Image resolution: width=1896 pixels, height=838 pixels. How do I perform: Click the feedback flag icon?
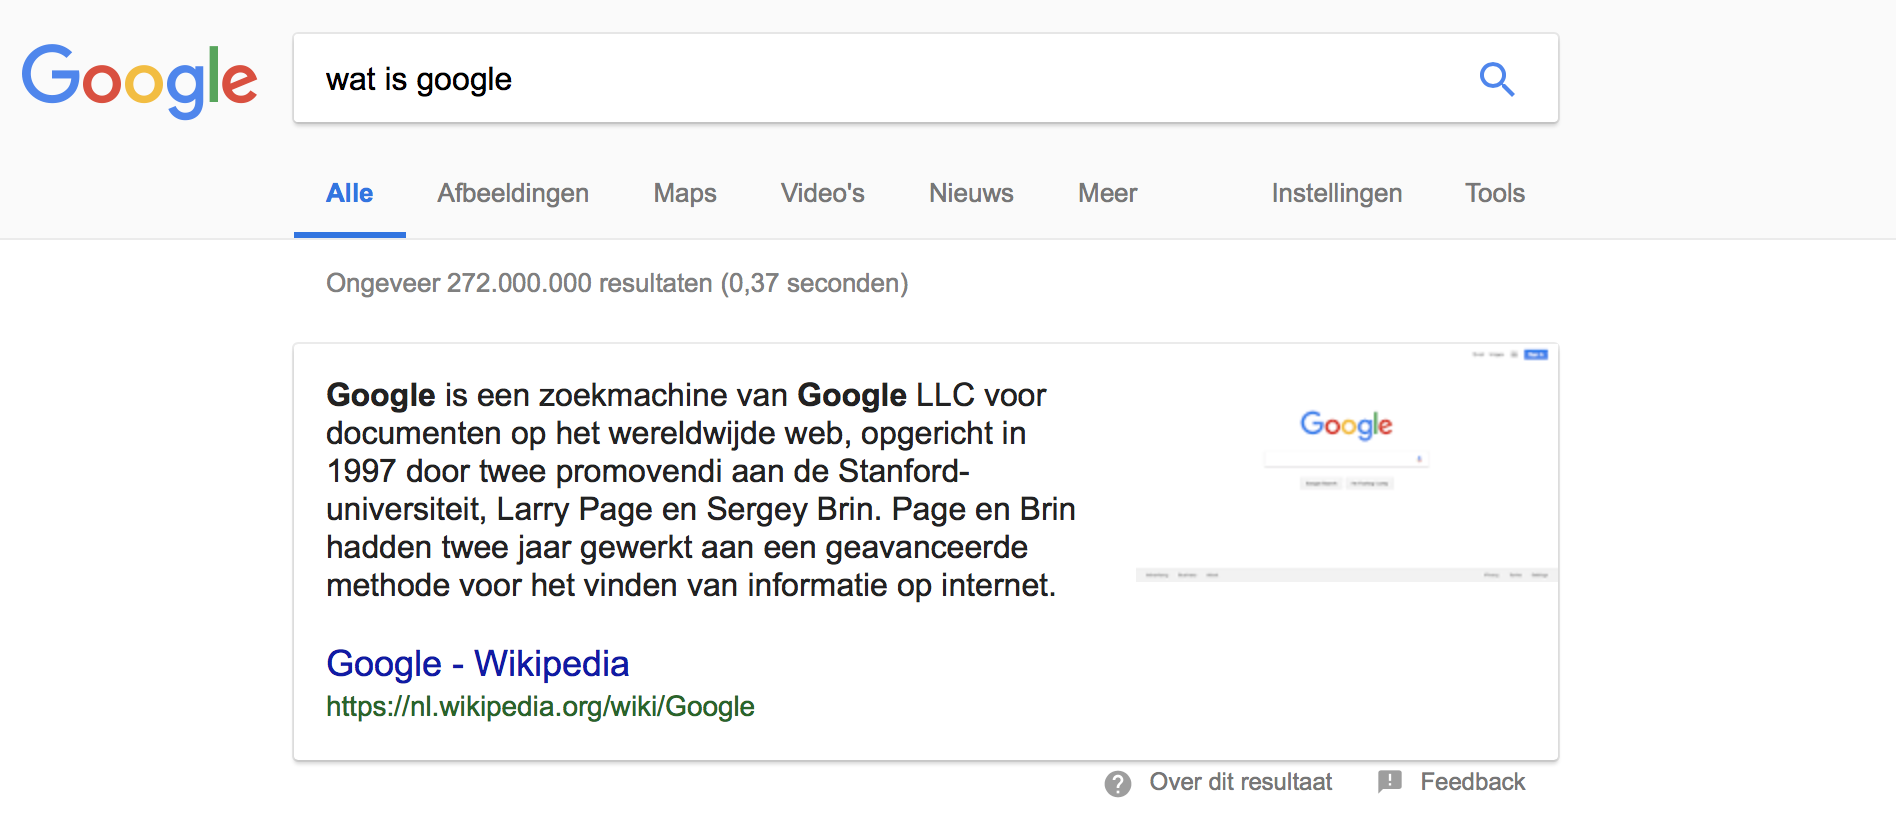(x=1390, y=781)
